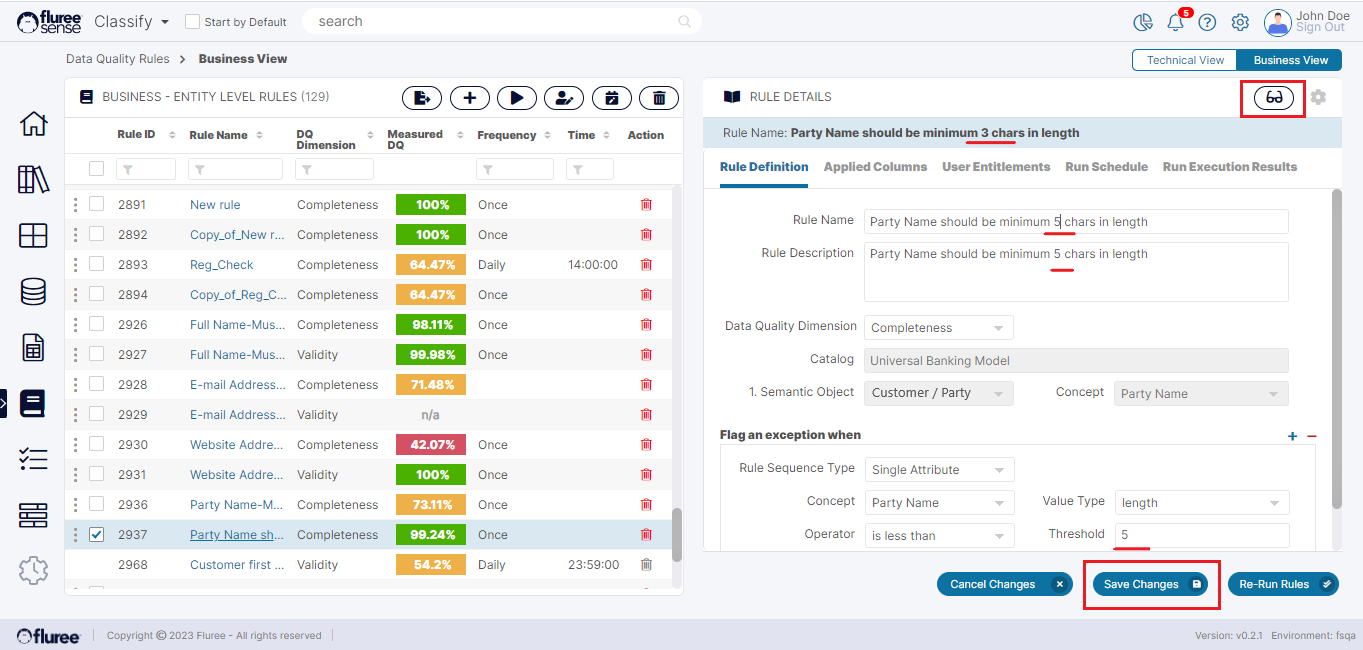
Task: Click the Save Changes button
Action: pyautogui.click(x=1152, y=584)
